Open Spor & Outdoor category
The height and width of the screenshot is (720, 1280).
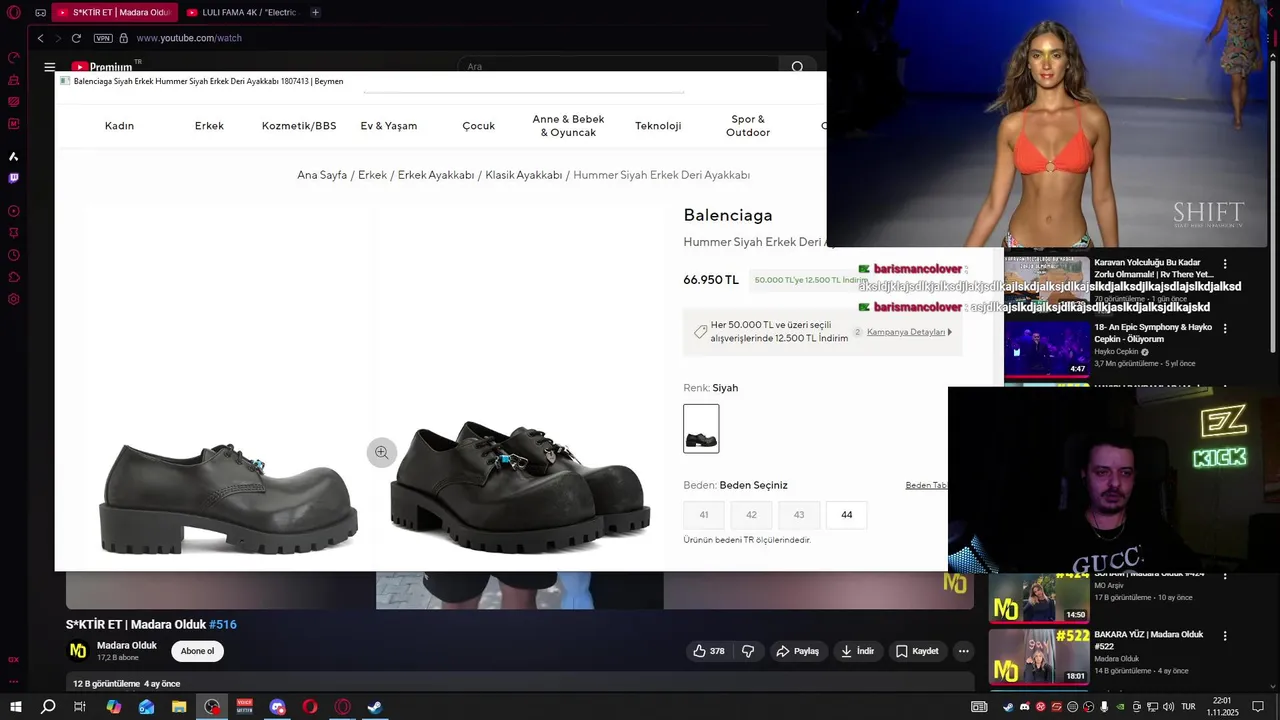[x=748, y=126]
